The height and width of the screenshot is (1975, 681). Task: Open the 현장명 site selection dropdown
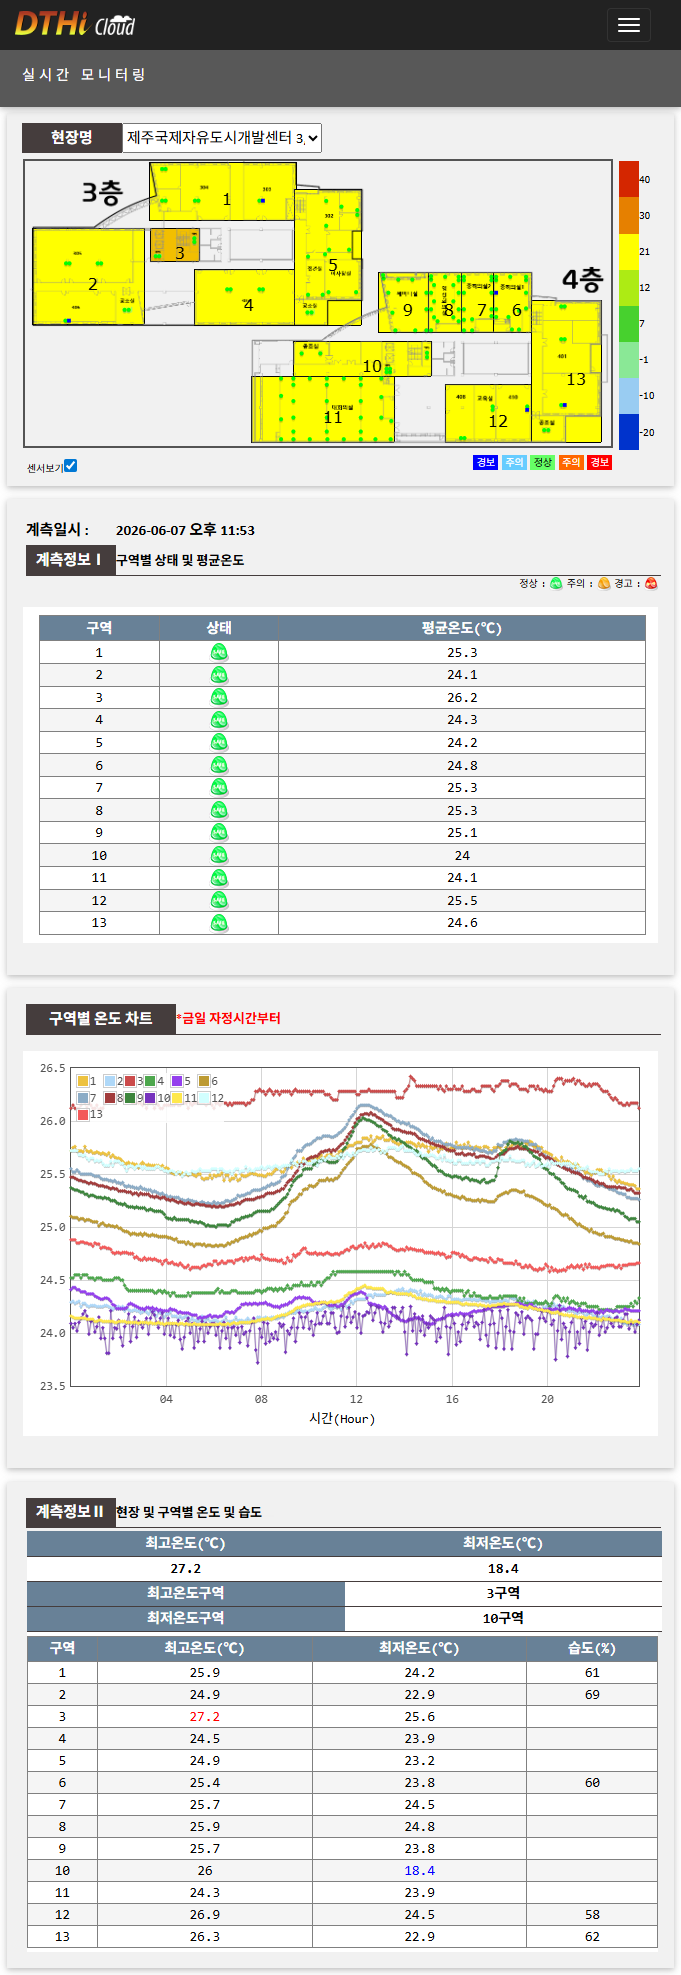(222, 138)
